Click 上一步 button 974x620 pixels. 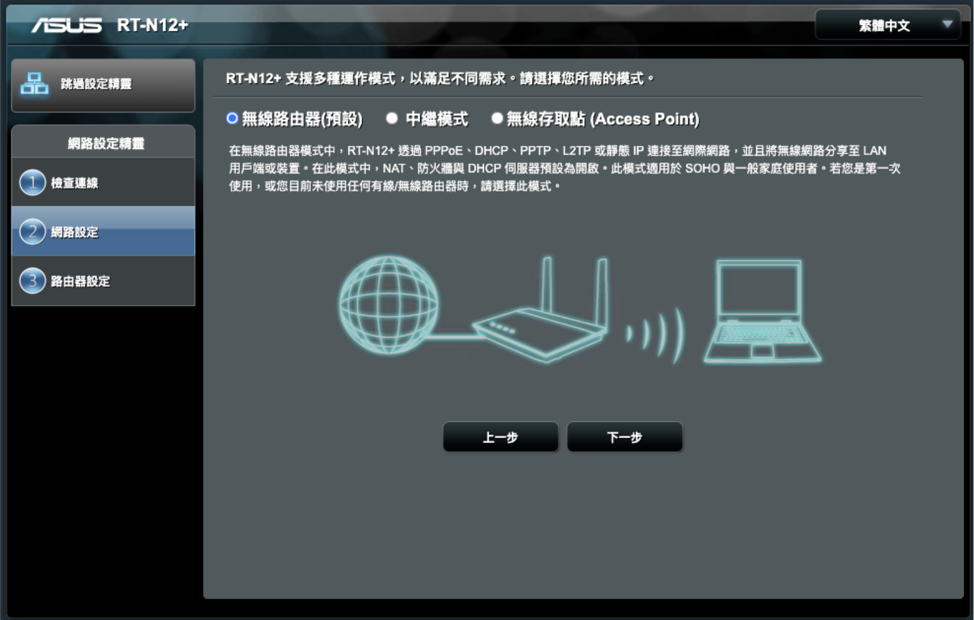(x=500, y=437)
